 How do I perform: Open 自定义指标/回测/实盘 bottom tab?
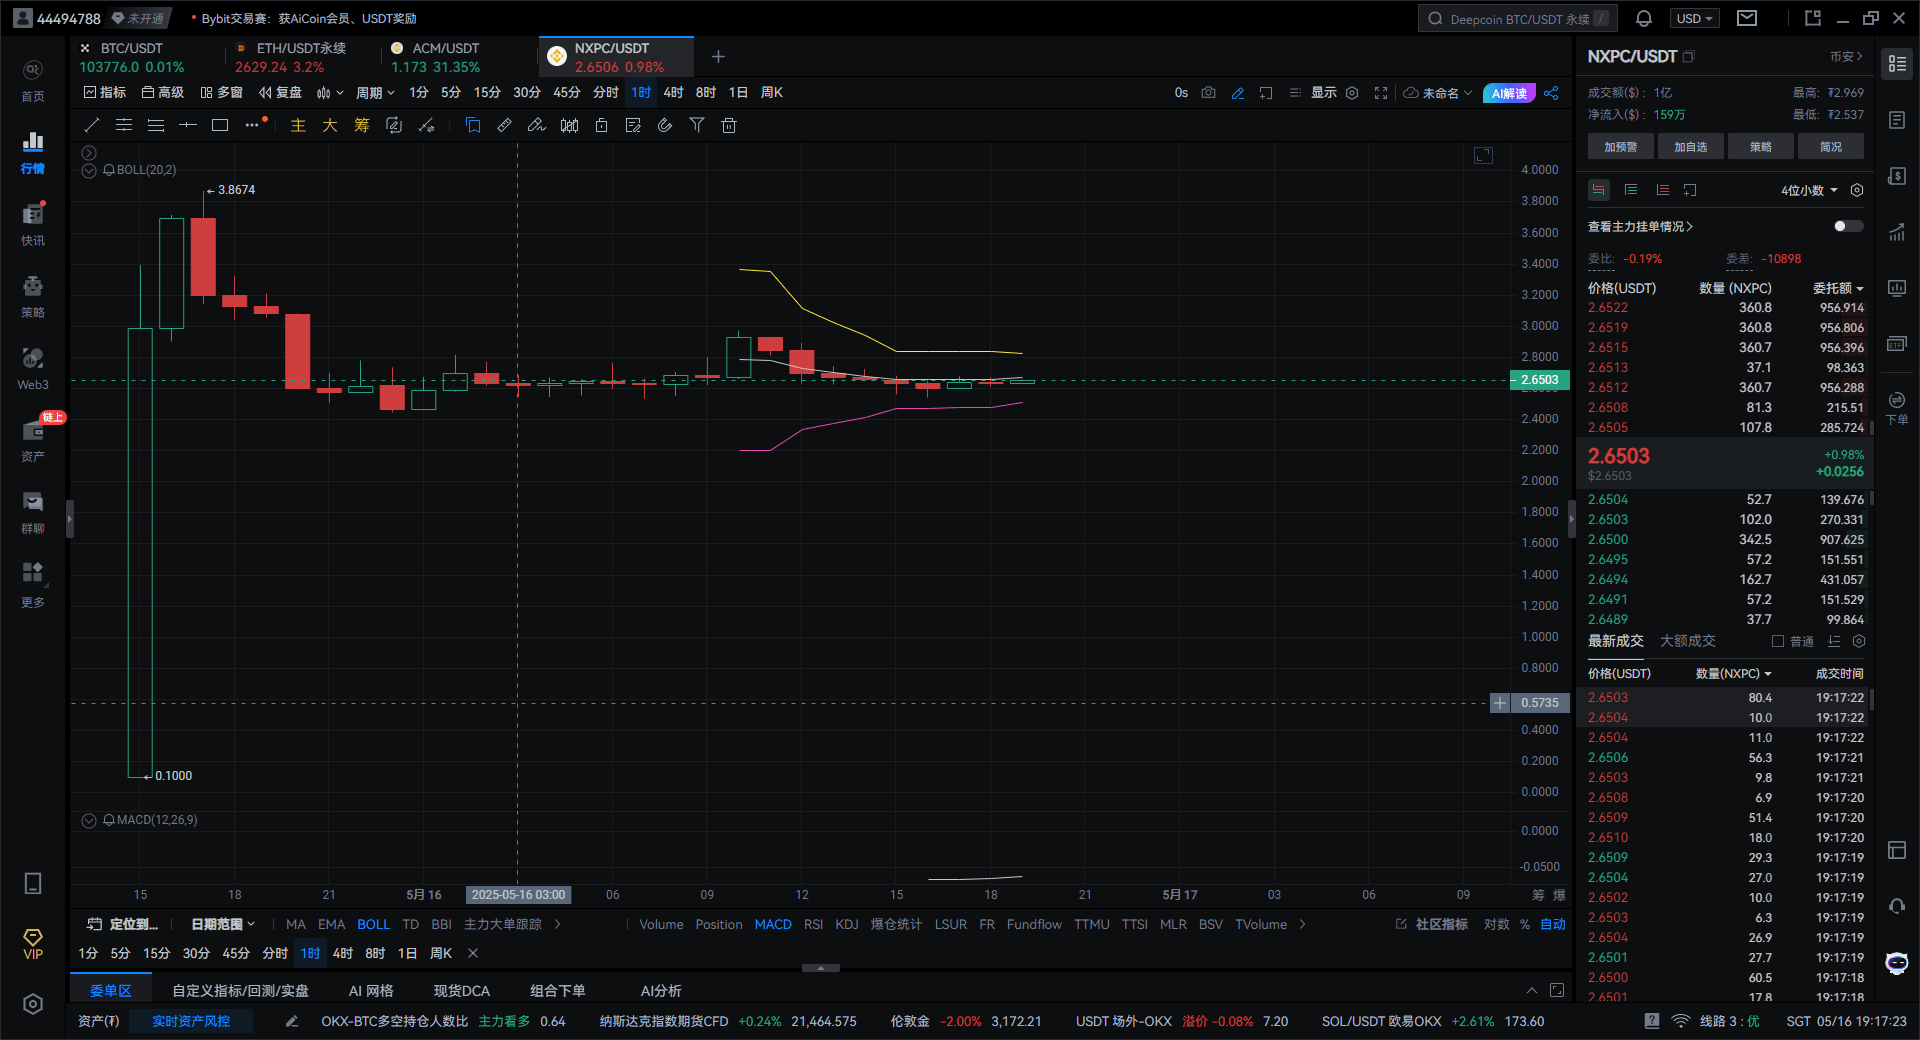coord(240,990)
